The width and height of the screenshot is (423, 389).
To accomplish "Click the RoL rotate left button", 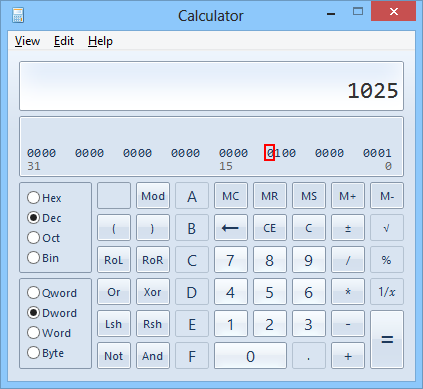I will click(114, 260).
